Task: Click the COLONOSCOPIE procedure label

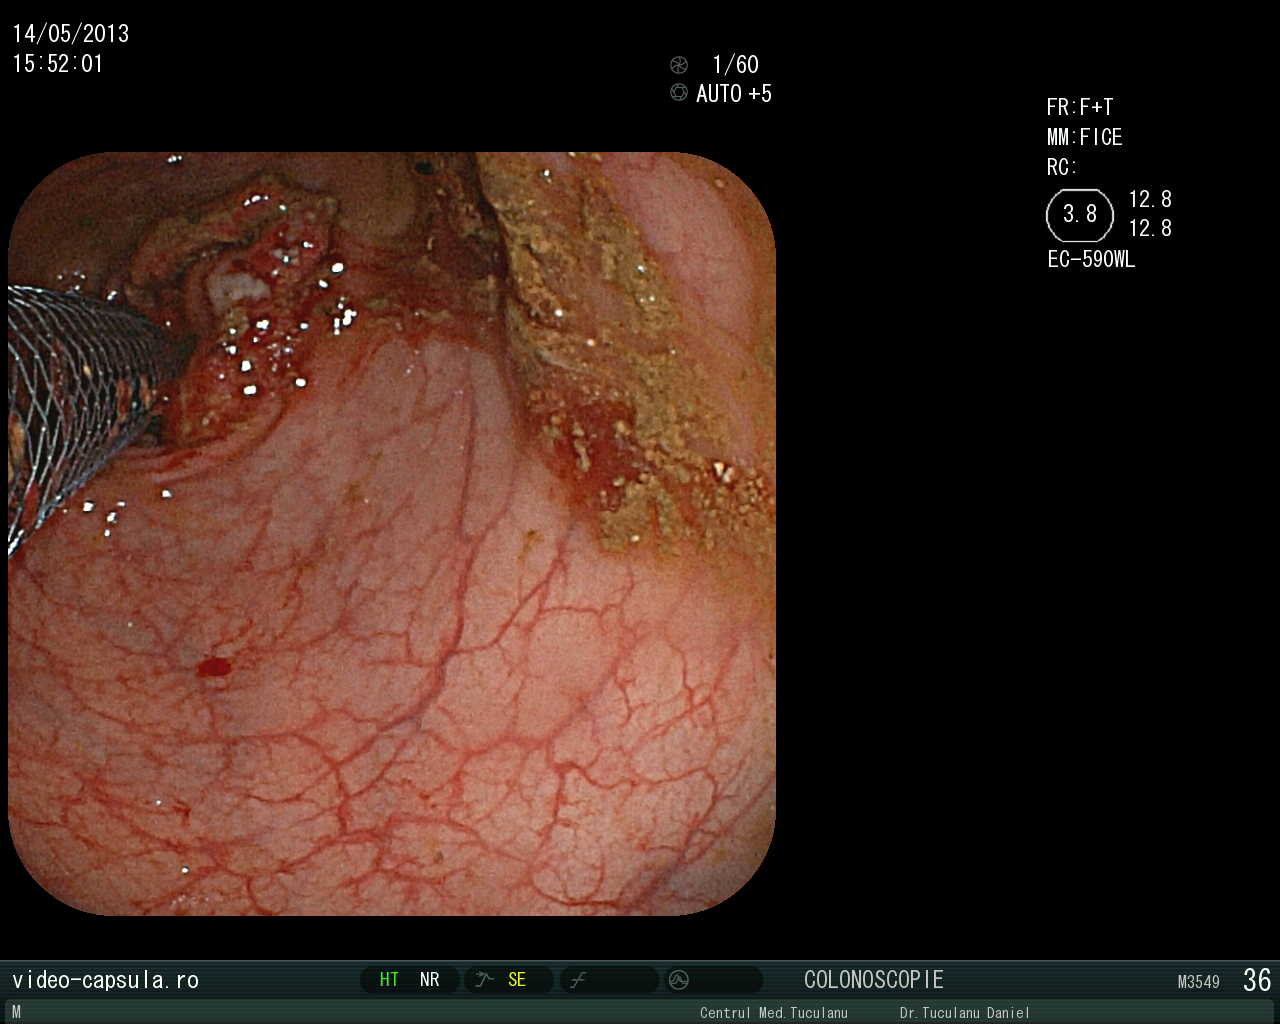Action: click(874, 980)
